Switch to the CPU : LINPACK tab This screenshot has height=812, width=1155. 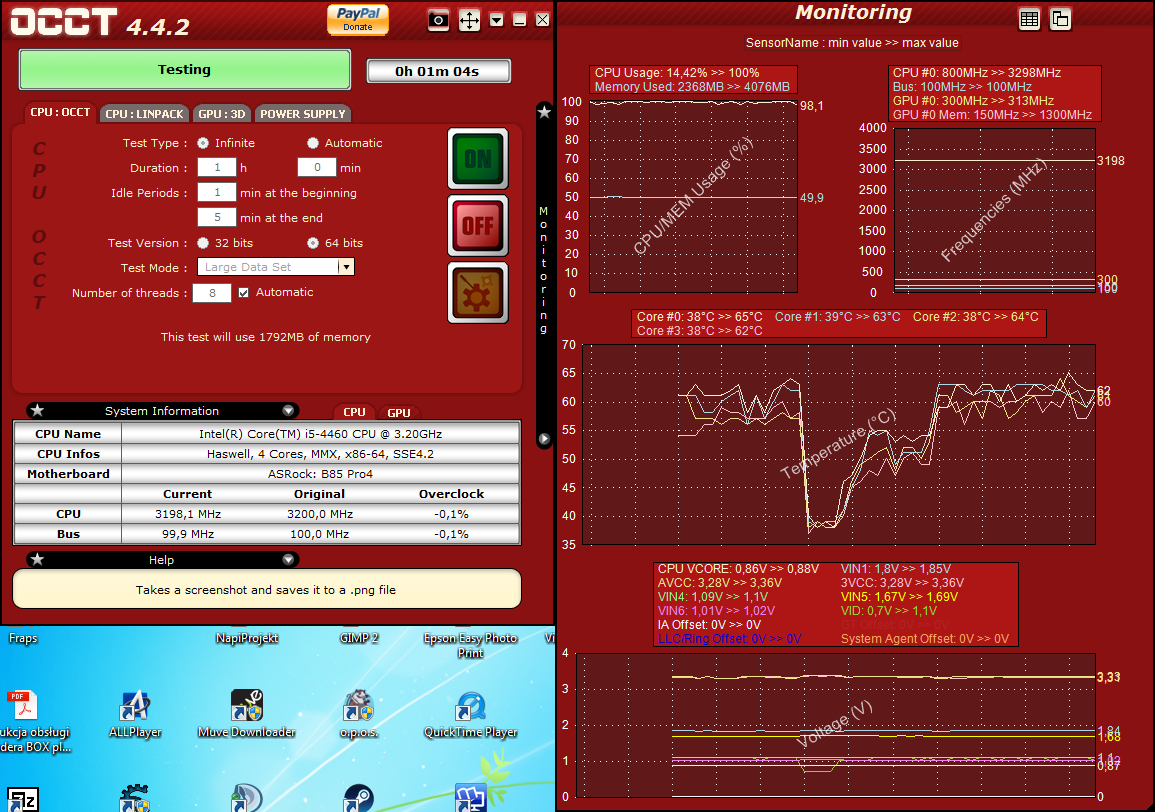point(144,113)
